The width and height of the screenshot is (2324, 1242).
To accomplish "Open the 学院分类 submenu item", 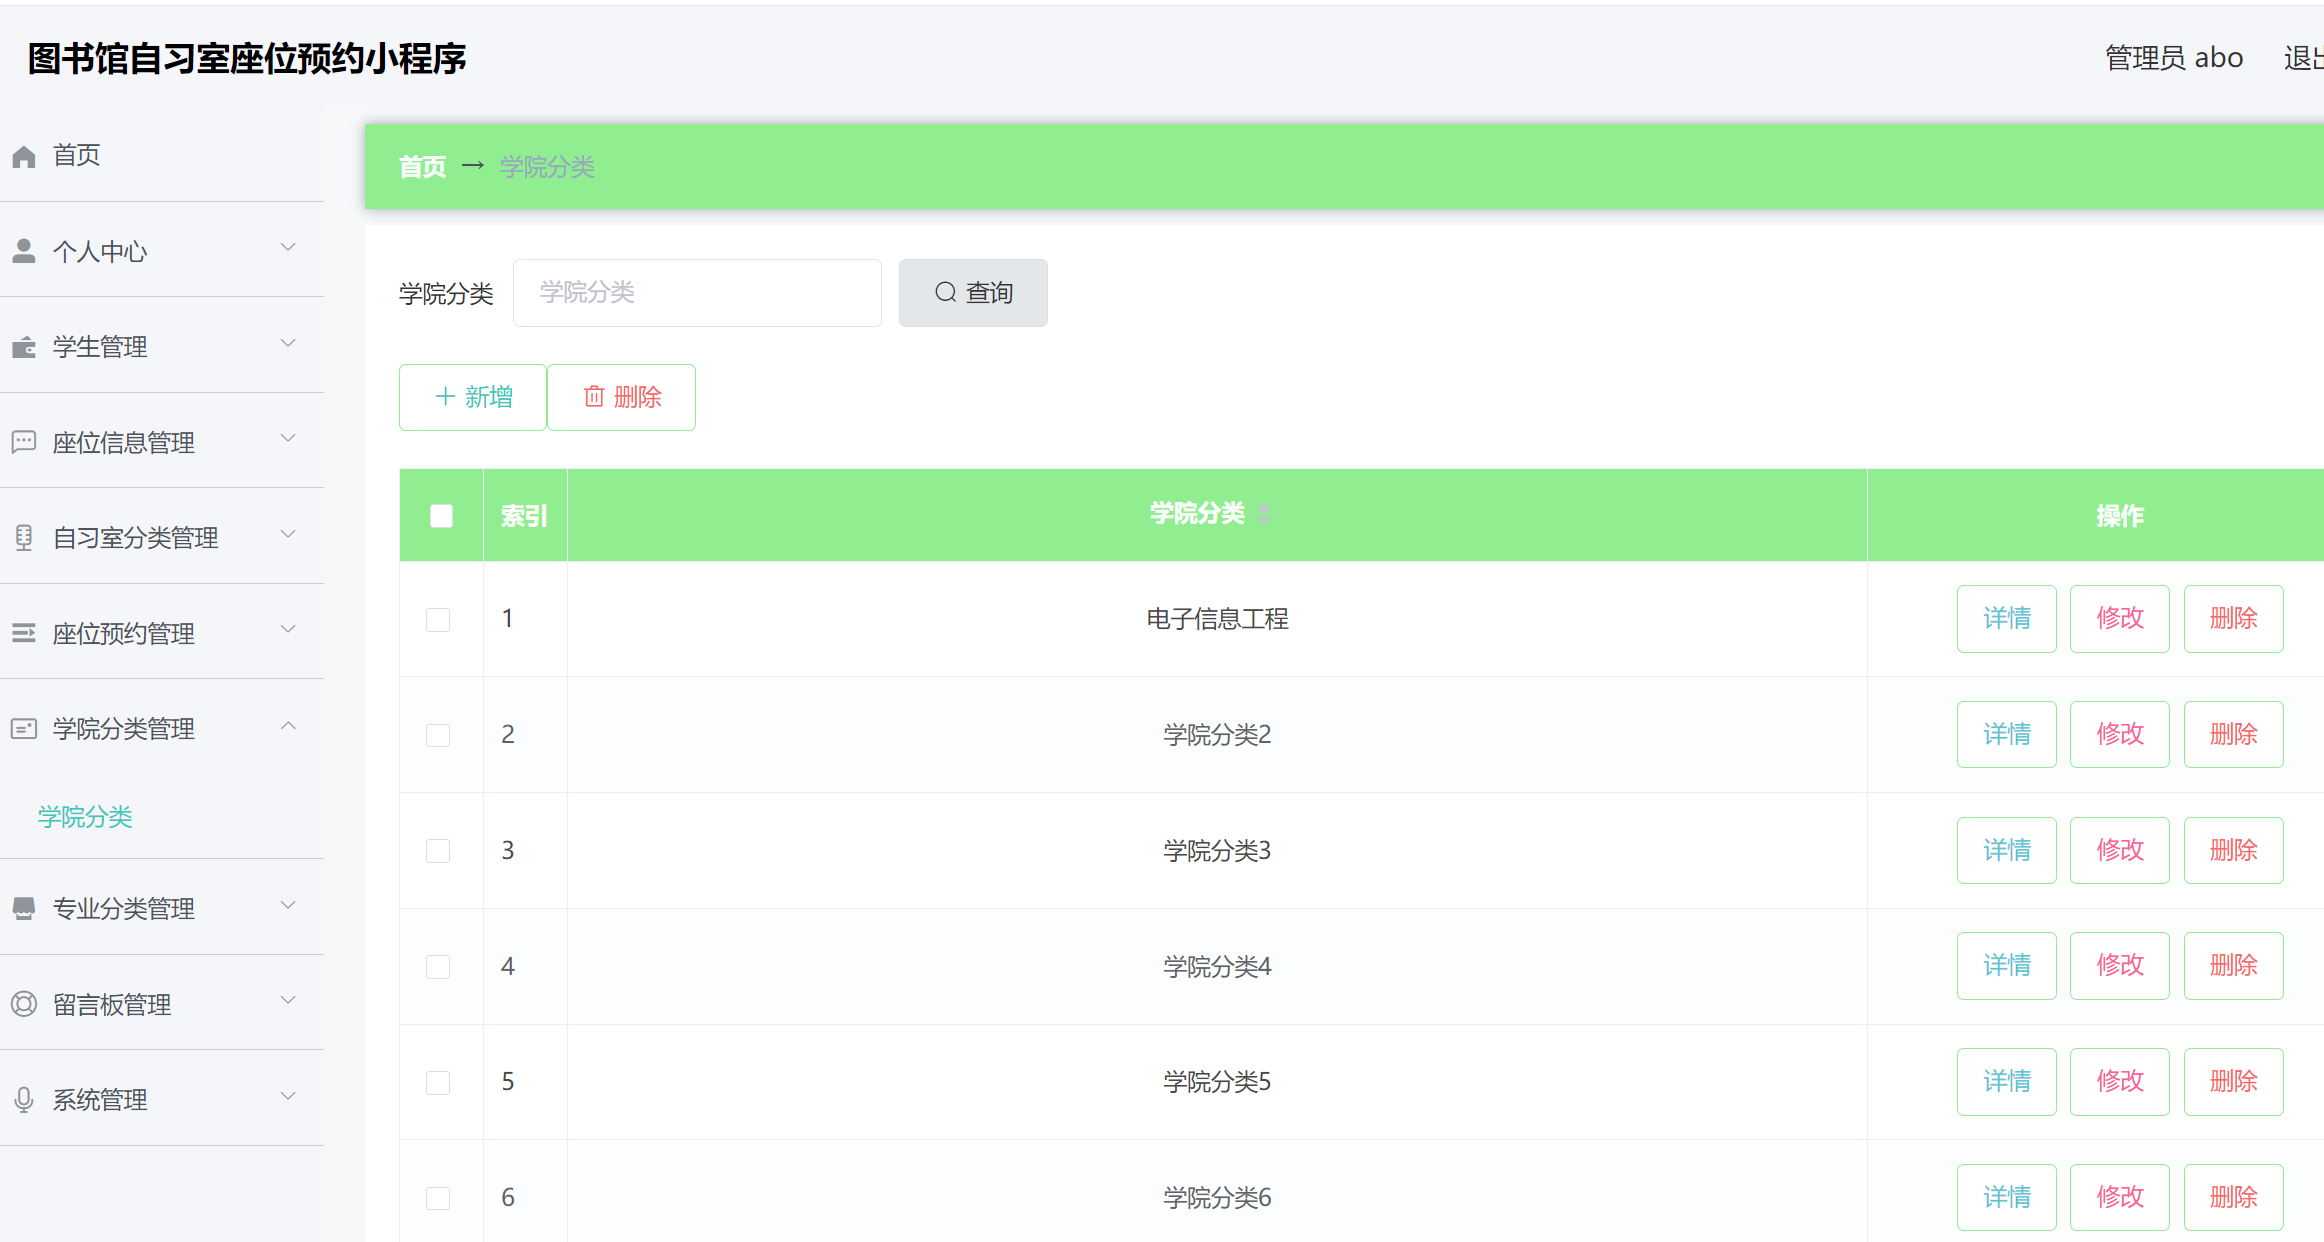I will pos(85,817).
